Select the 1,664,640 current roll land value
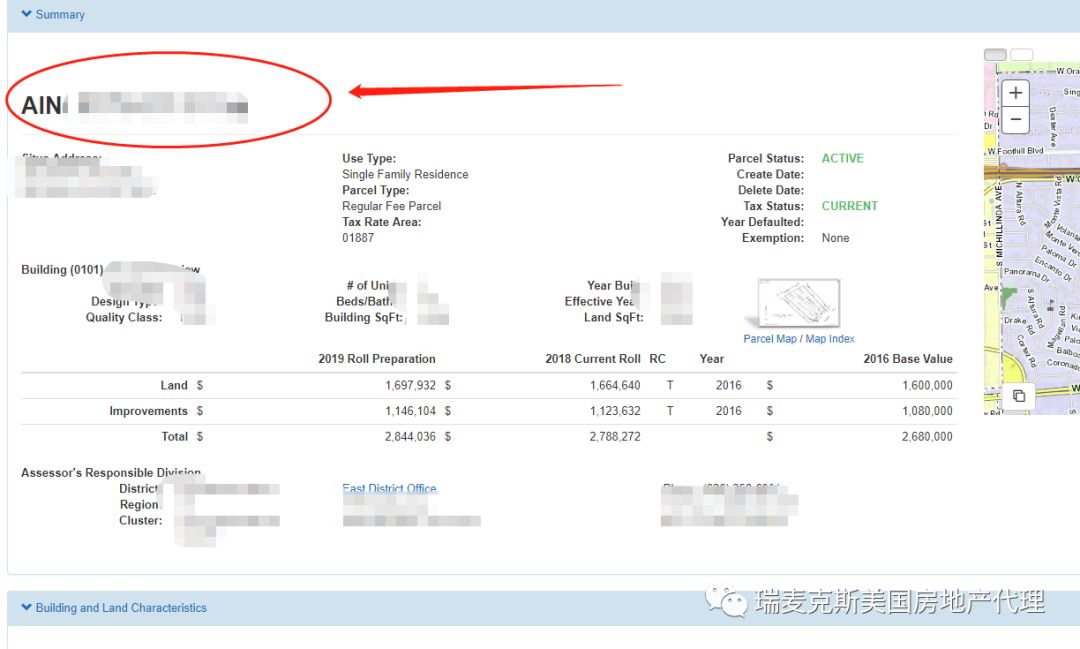Screen dimensions: 1080x649 coord(614,385)
